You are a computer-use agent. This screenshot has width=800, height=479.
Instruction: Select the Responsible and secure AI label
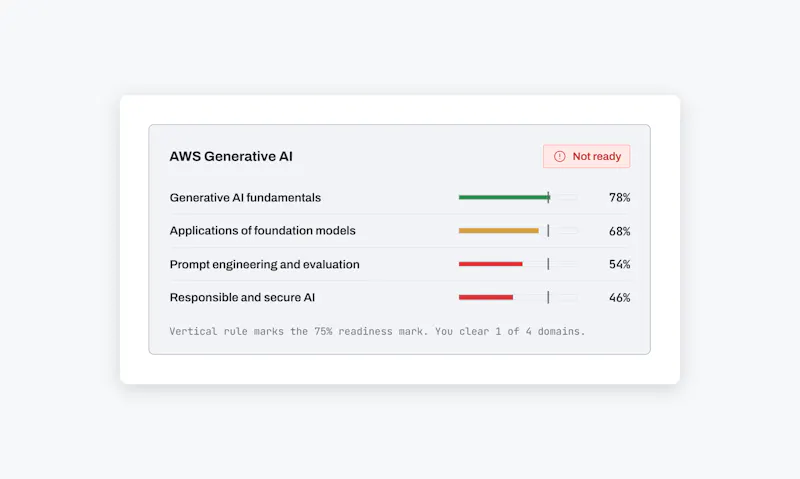coord(242,297)
